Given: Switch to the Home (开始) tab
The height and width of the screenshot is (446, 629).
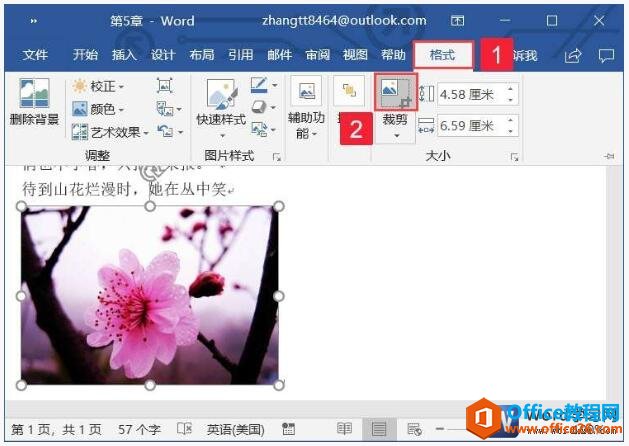Looking at the screenshot, I should point(85,55).
